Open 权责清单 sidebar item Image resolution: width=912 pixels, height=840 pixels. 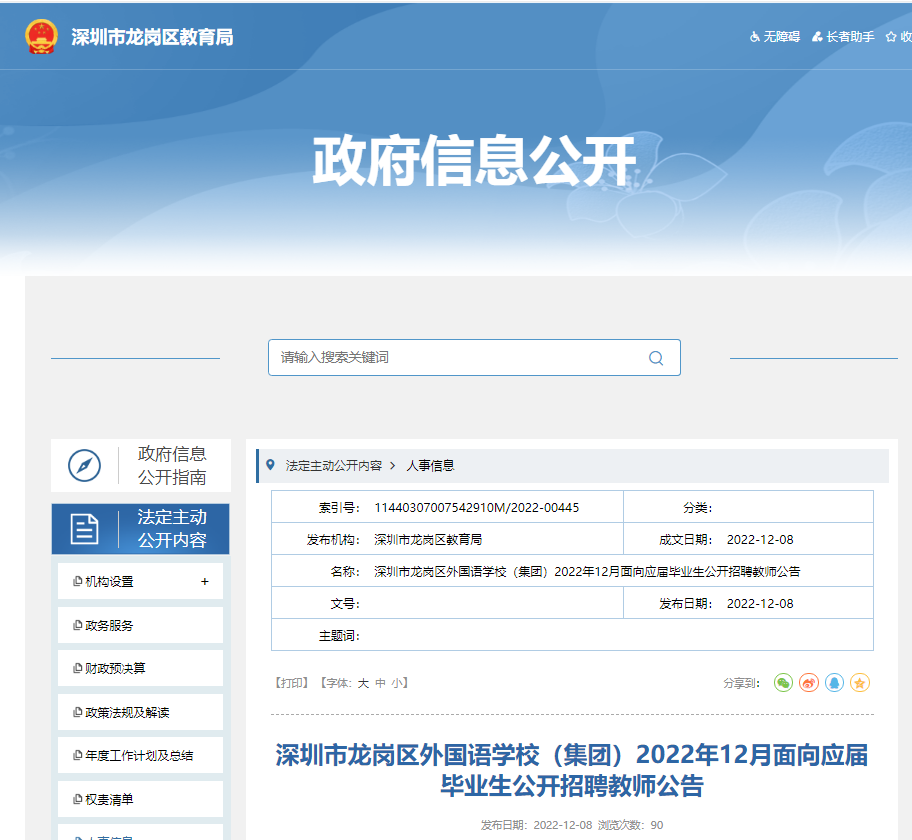pos(141,799)
